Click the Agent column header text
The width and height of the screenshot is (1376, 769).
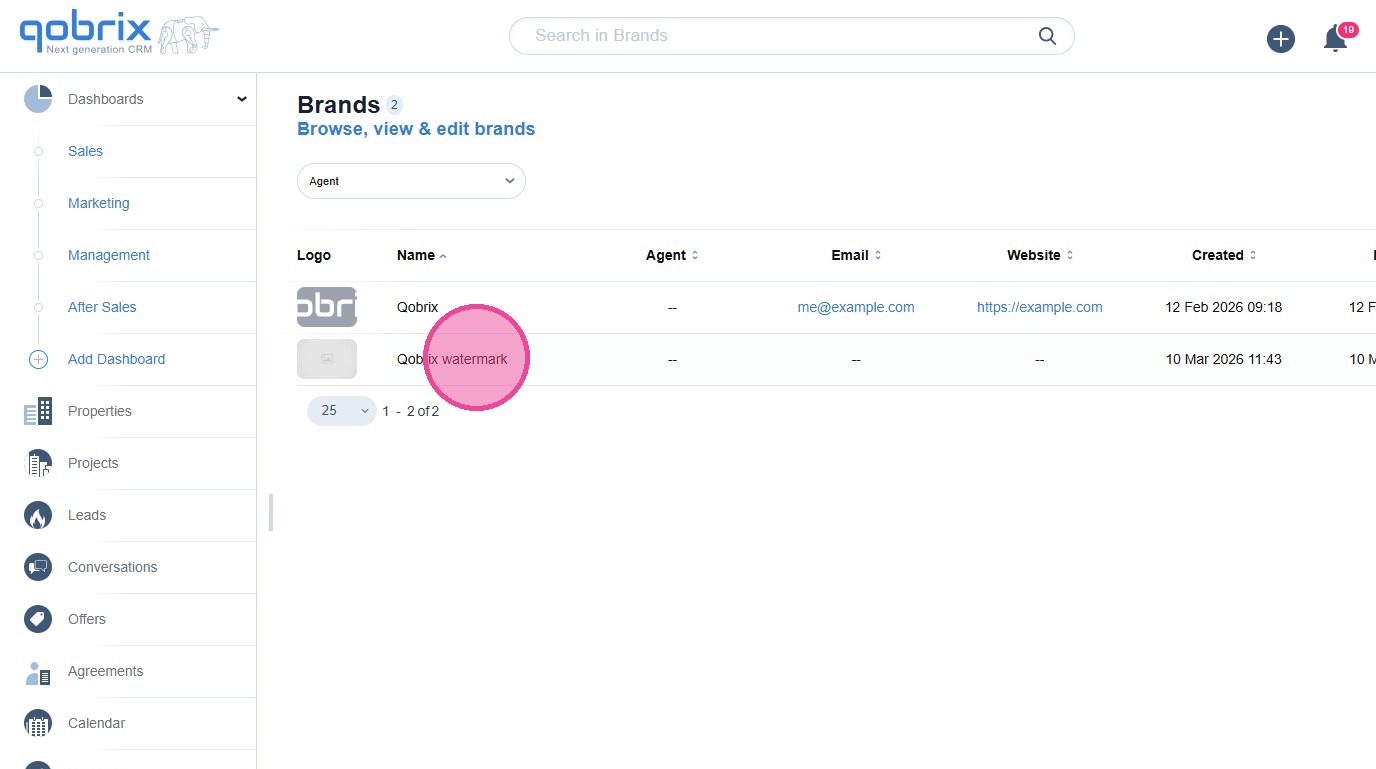pos(666,255)
